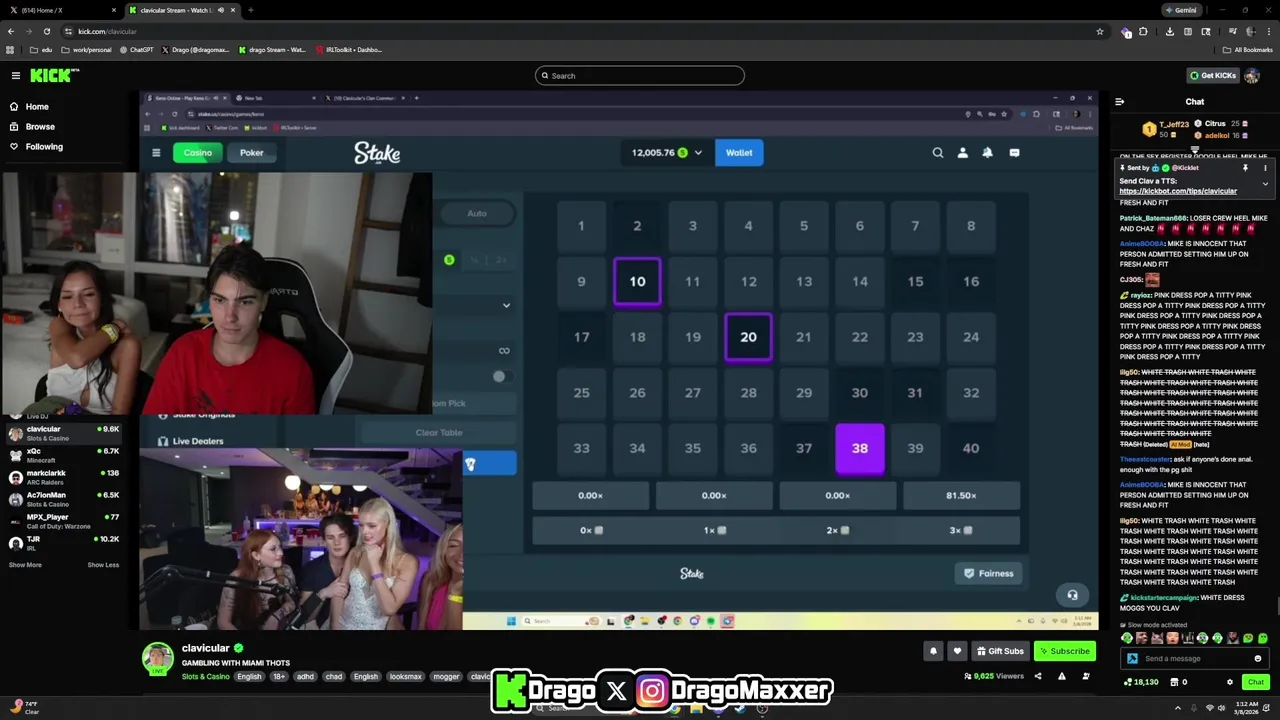Open the edu bookmarks folder

coord(39,49)
